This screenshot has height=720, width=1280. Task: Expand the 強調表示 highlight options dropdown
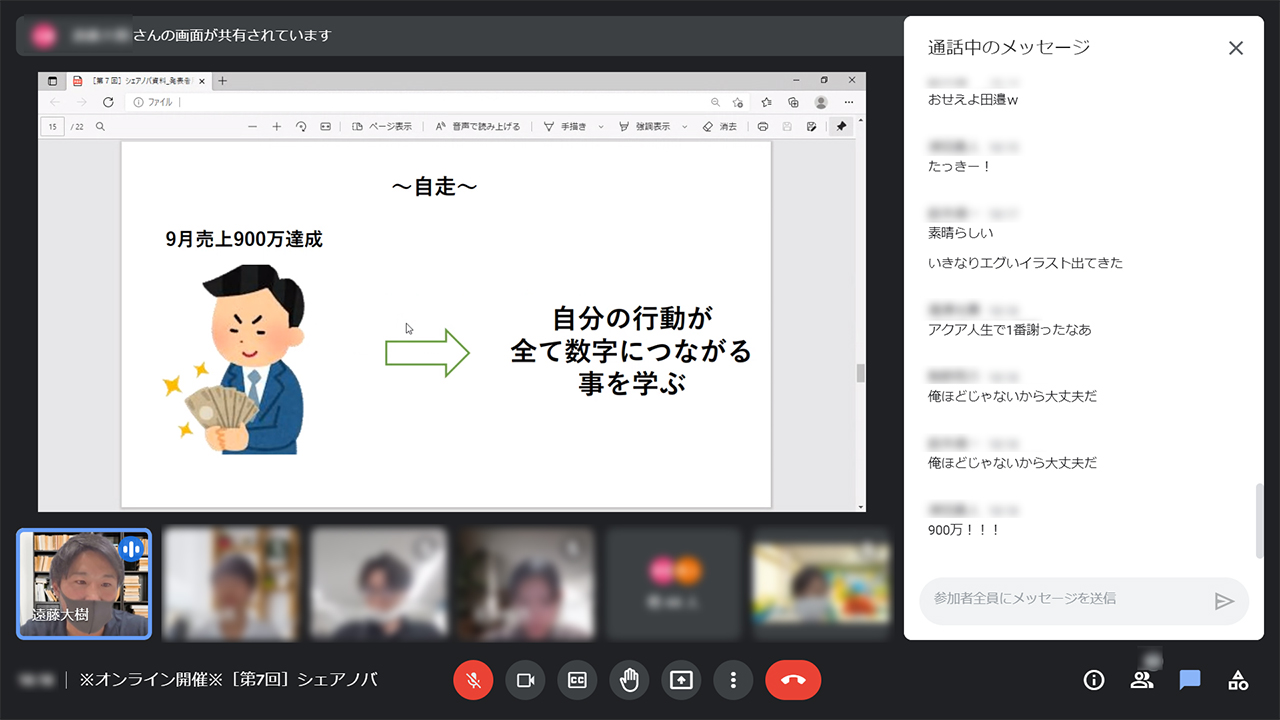coord(685,127)
